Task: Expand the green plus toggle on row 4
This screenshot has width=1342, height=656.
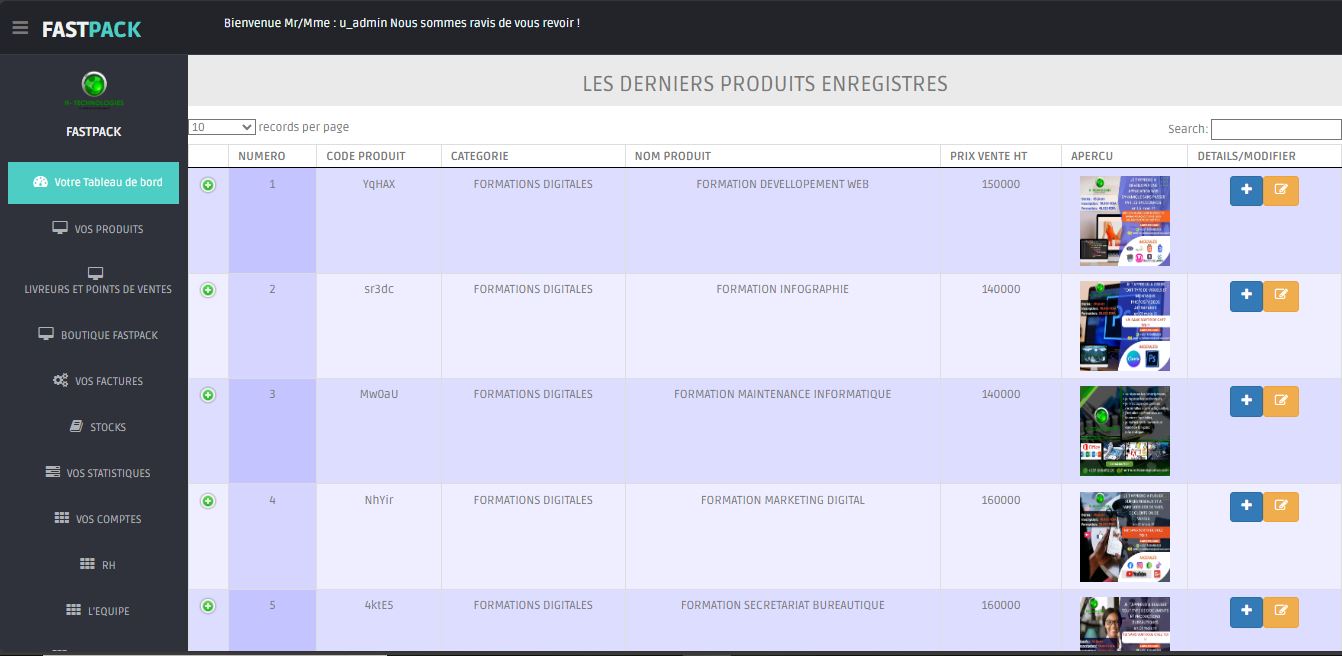Action: click(x=208, y=501)
